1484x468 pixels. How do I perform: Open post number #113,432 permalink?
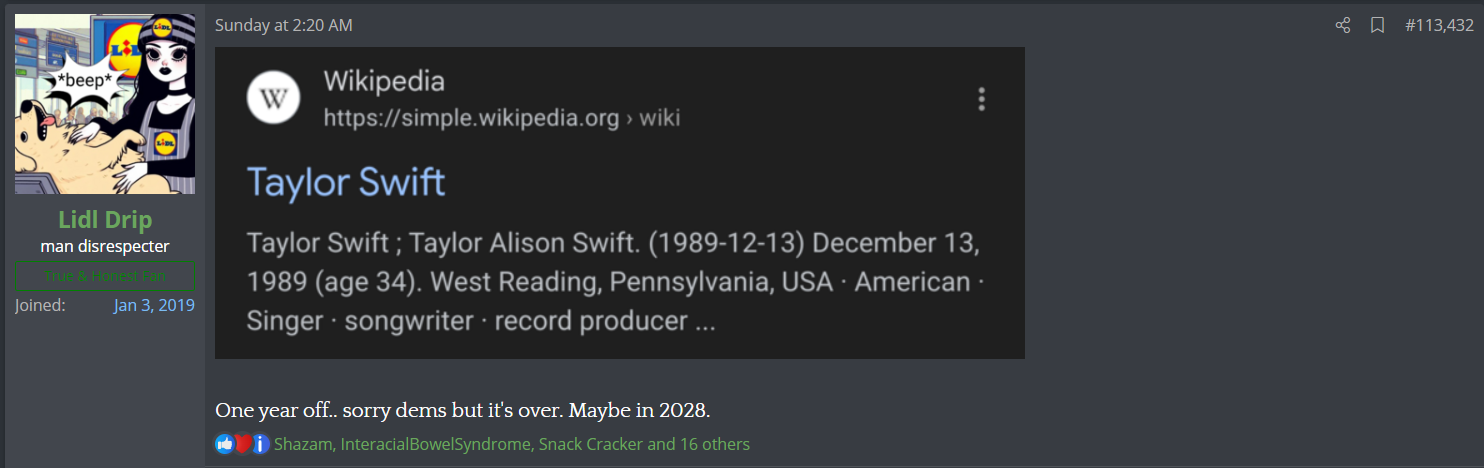tap(1439, 26)
